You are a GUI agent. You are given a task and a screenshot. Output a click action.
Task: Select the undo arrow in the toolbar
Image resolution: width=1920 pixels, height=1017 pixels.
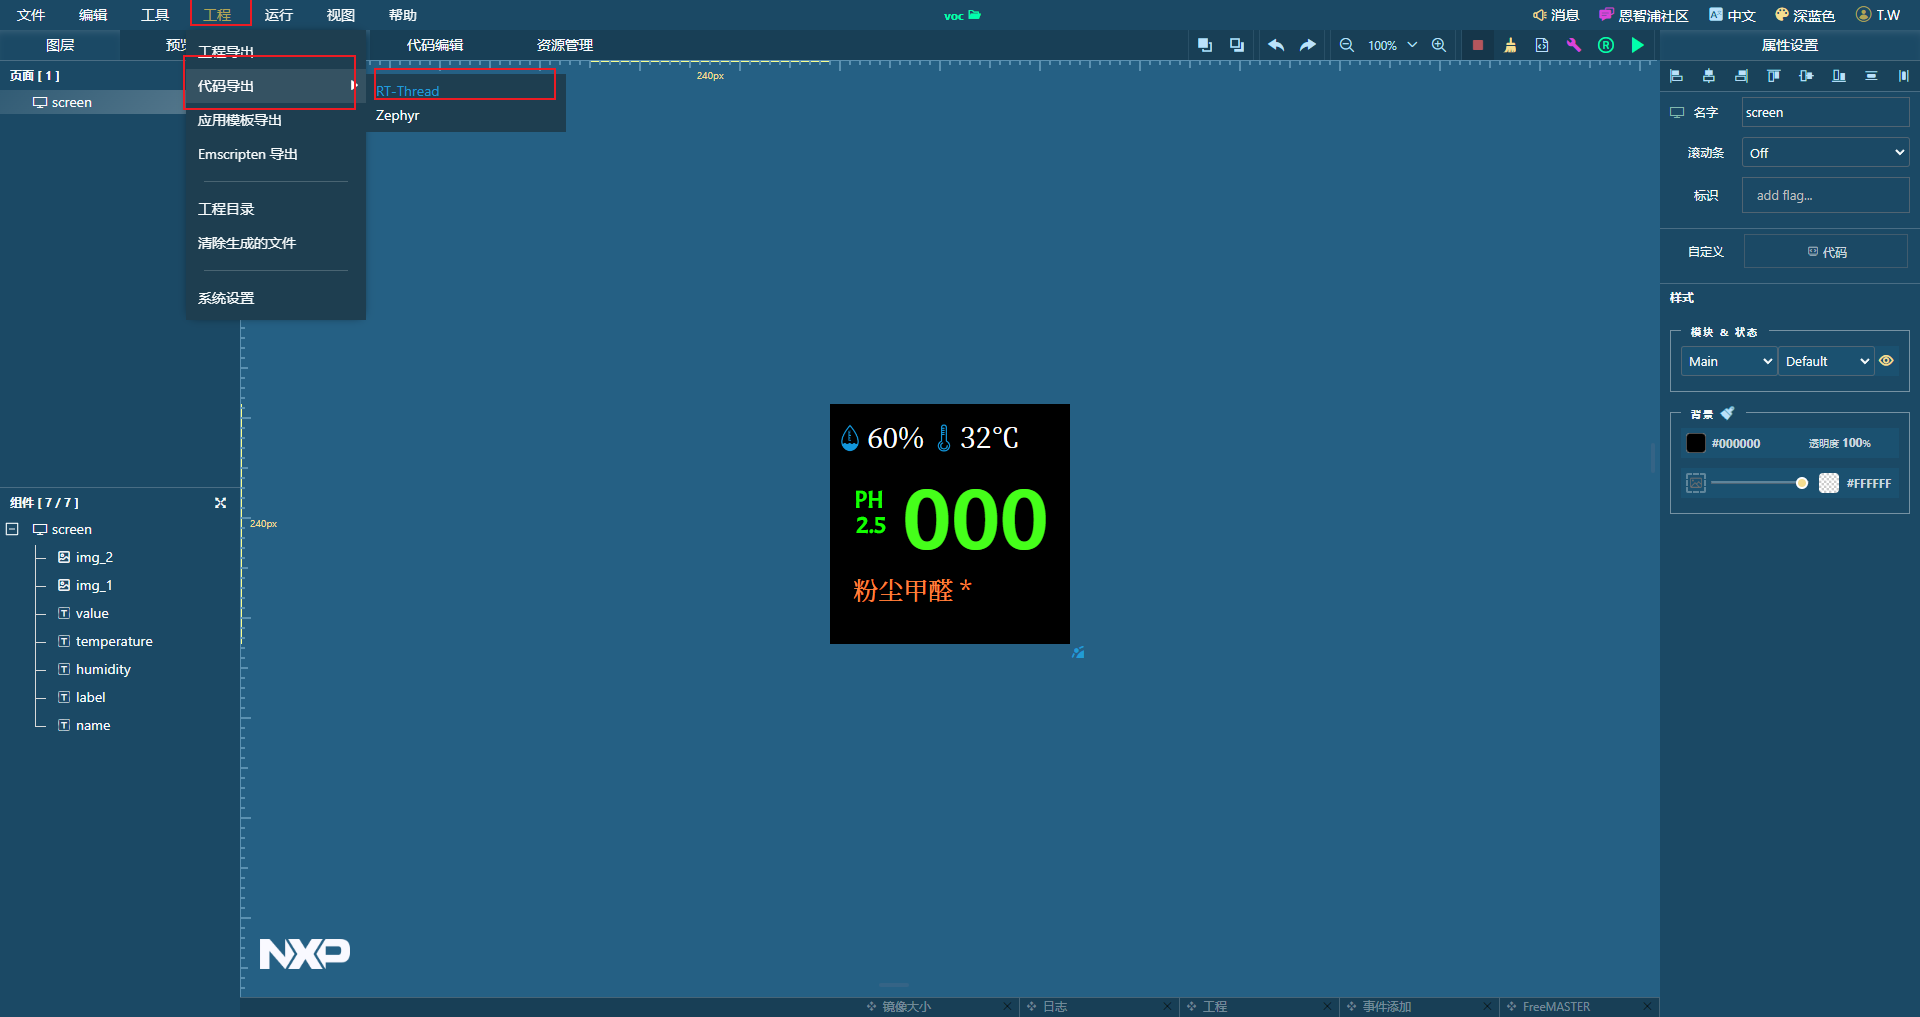[1277, 45]
